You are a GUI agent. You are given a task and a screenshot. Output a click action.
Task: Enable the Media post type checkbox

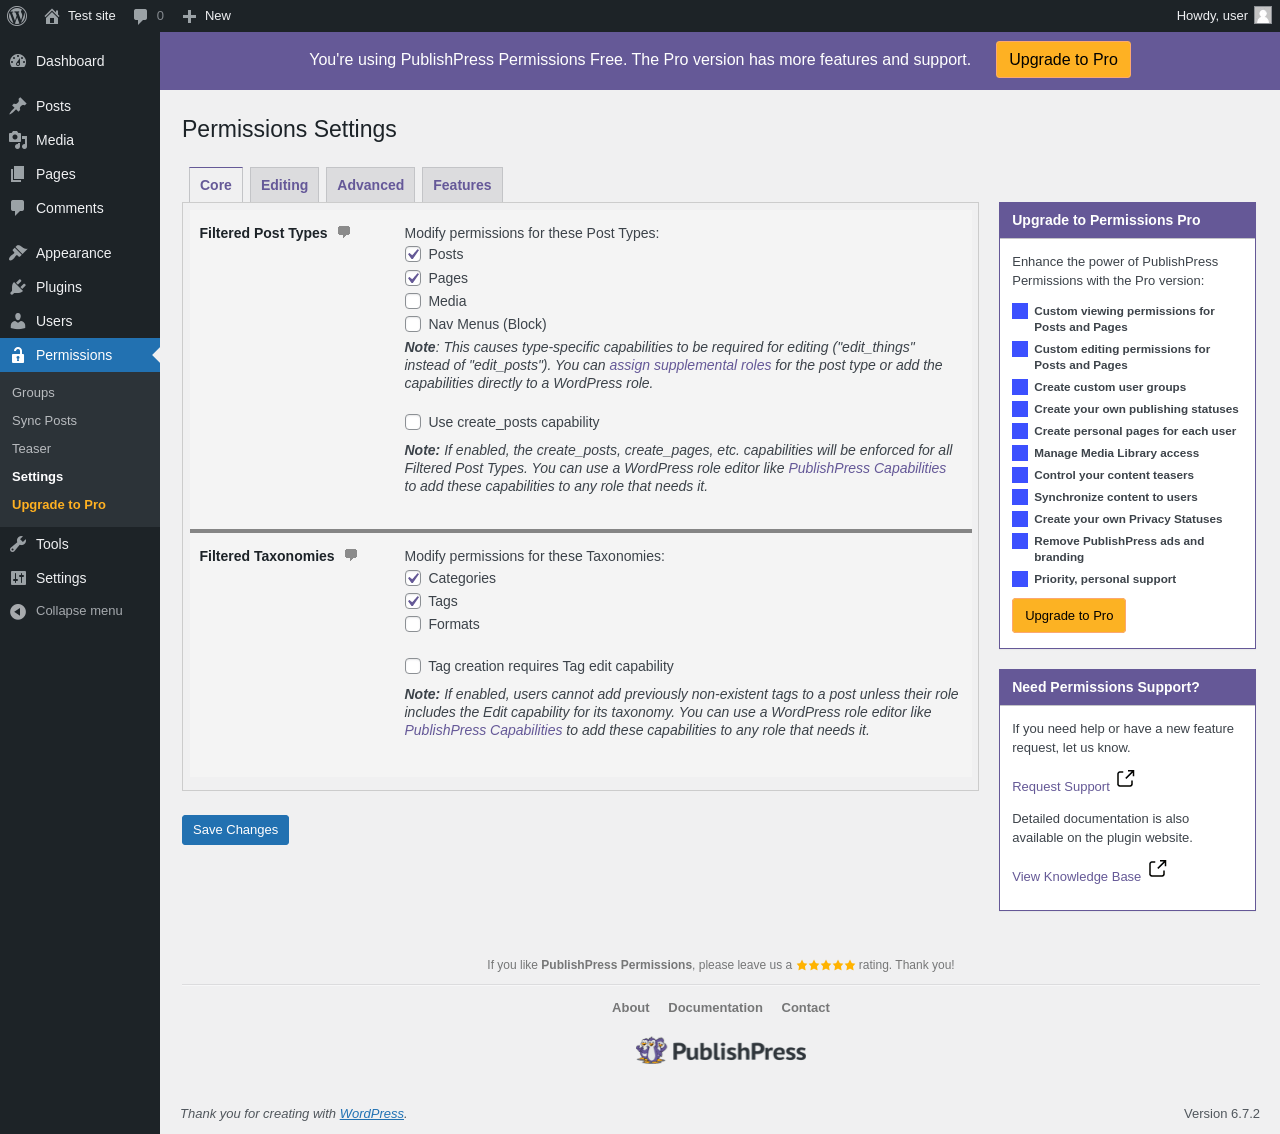pyautogui.click(x=413, y=301)
